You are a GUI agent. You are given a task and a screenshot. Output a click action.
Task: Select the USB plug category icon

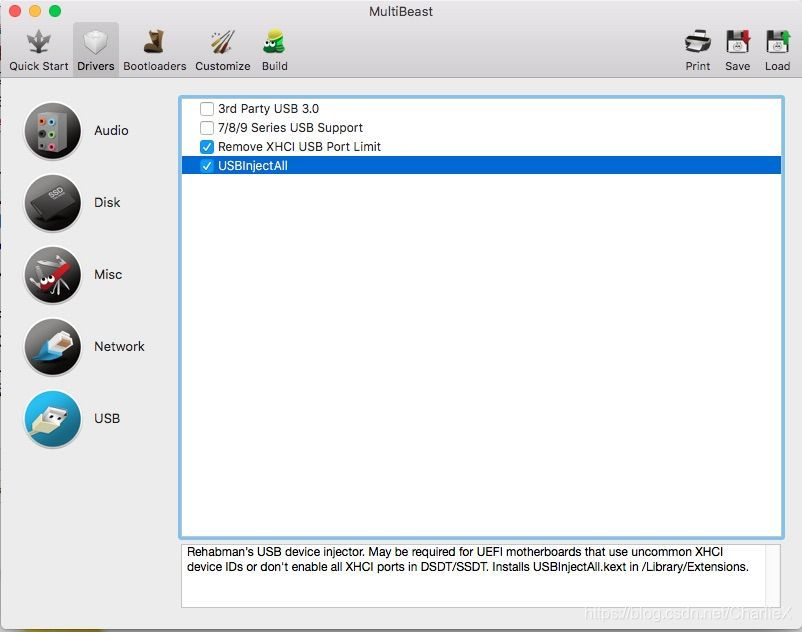[53, 419]
